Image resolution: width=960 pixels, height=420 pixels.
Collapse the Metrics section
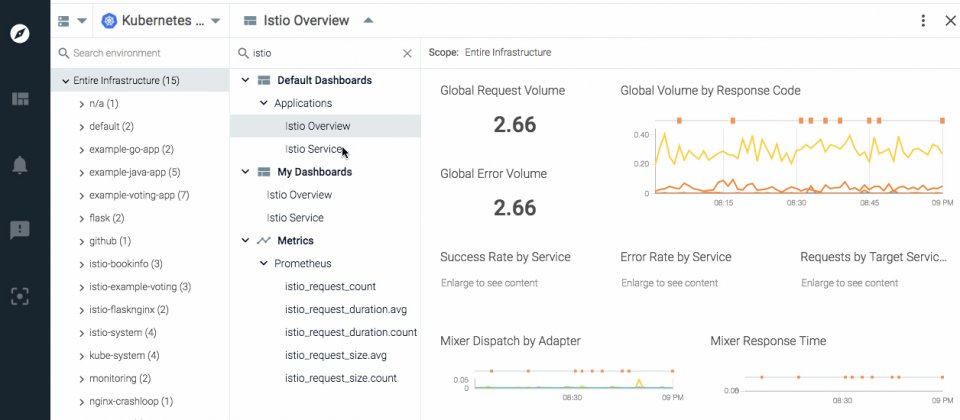(246, 241)
